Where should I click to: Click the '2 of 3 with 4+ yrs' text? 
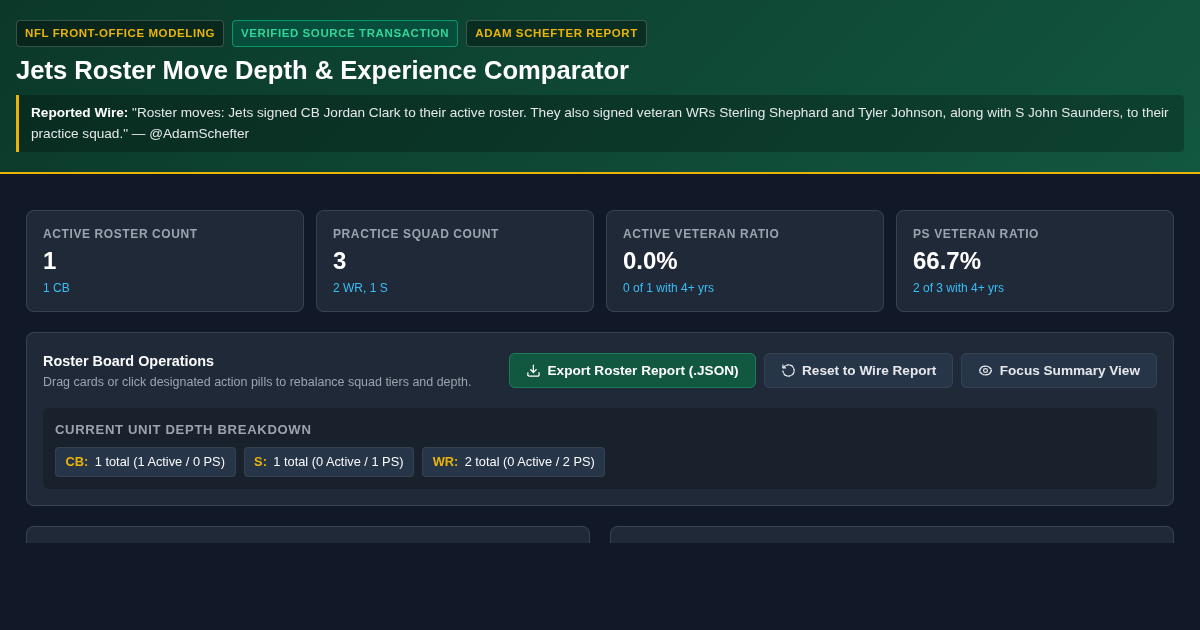pyautogui.click(x=958, y=288)
